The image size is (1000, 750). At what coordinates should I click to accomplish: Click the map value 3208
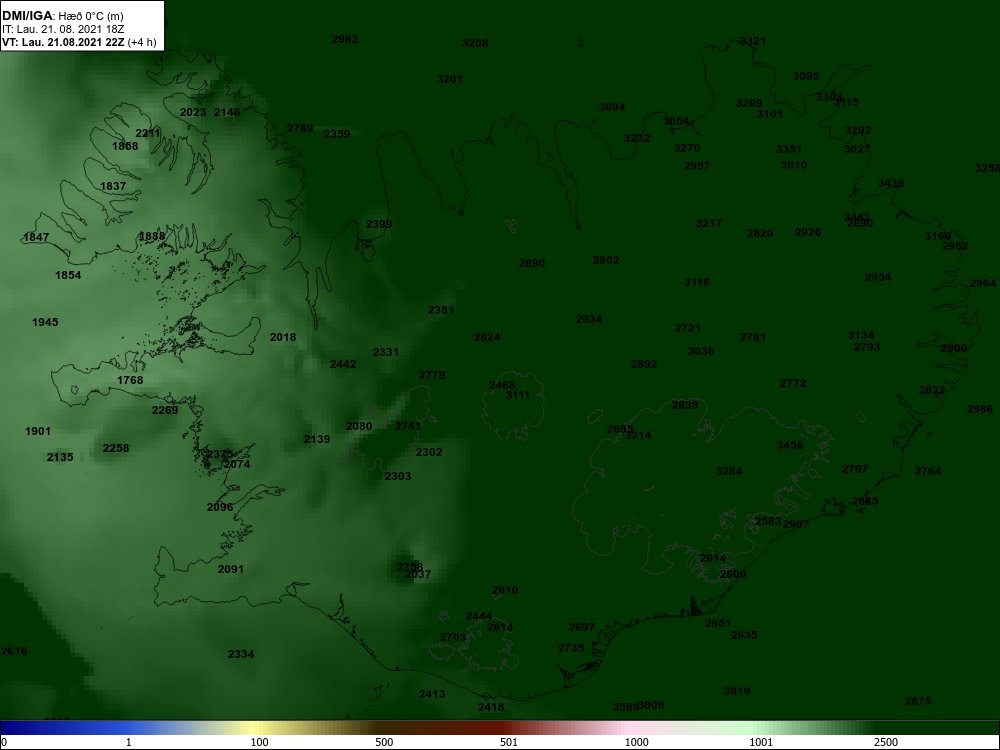pyautogui.click(x=475, y=43)
